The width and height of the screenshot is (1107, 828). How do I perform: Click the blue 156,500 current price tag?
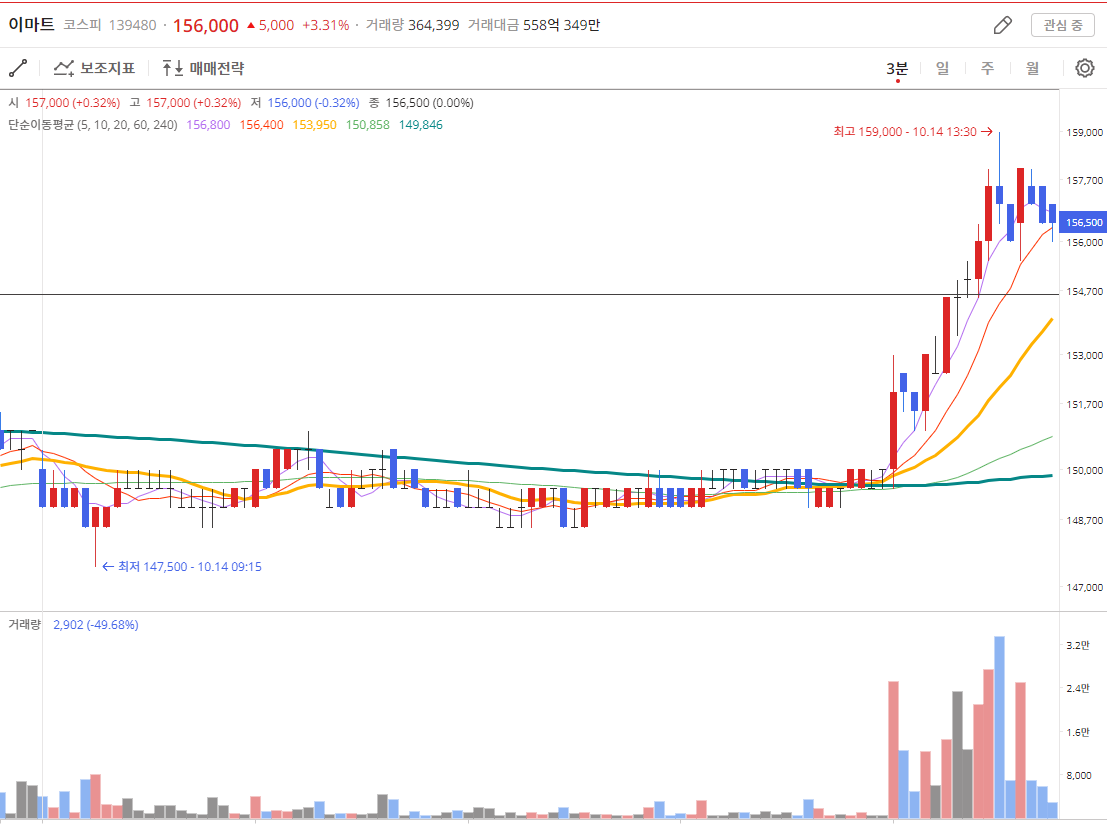1083,222
